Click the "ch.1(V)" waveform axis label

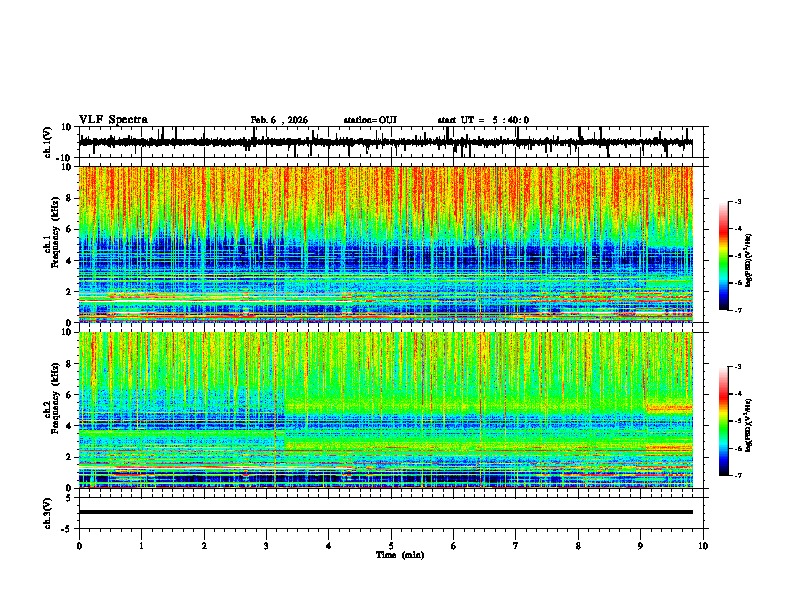(48, 142)
